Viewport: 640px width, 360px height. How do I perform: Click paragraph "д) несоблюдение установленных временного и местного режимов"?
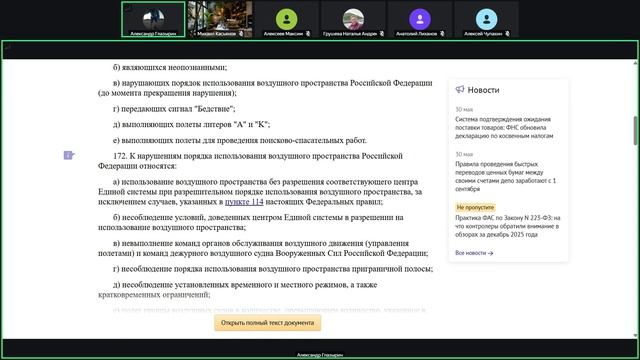(x=238, y=289)
